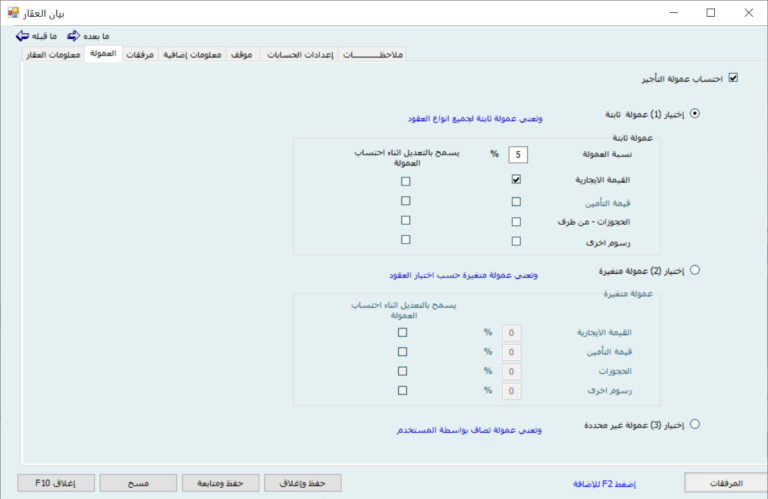Click the blue text وتعني عمولة تضاف بواسطة المستخدم

click(x=469, y=430)
